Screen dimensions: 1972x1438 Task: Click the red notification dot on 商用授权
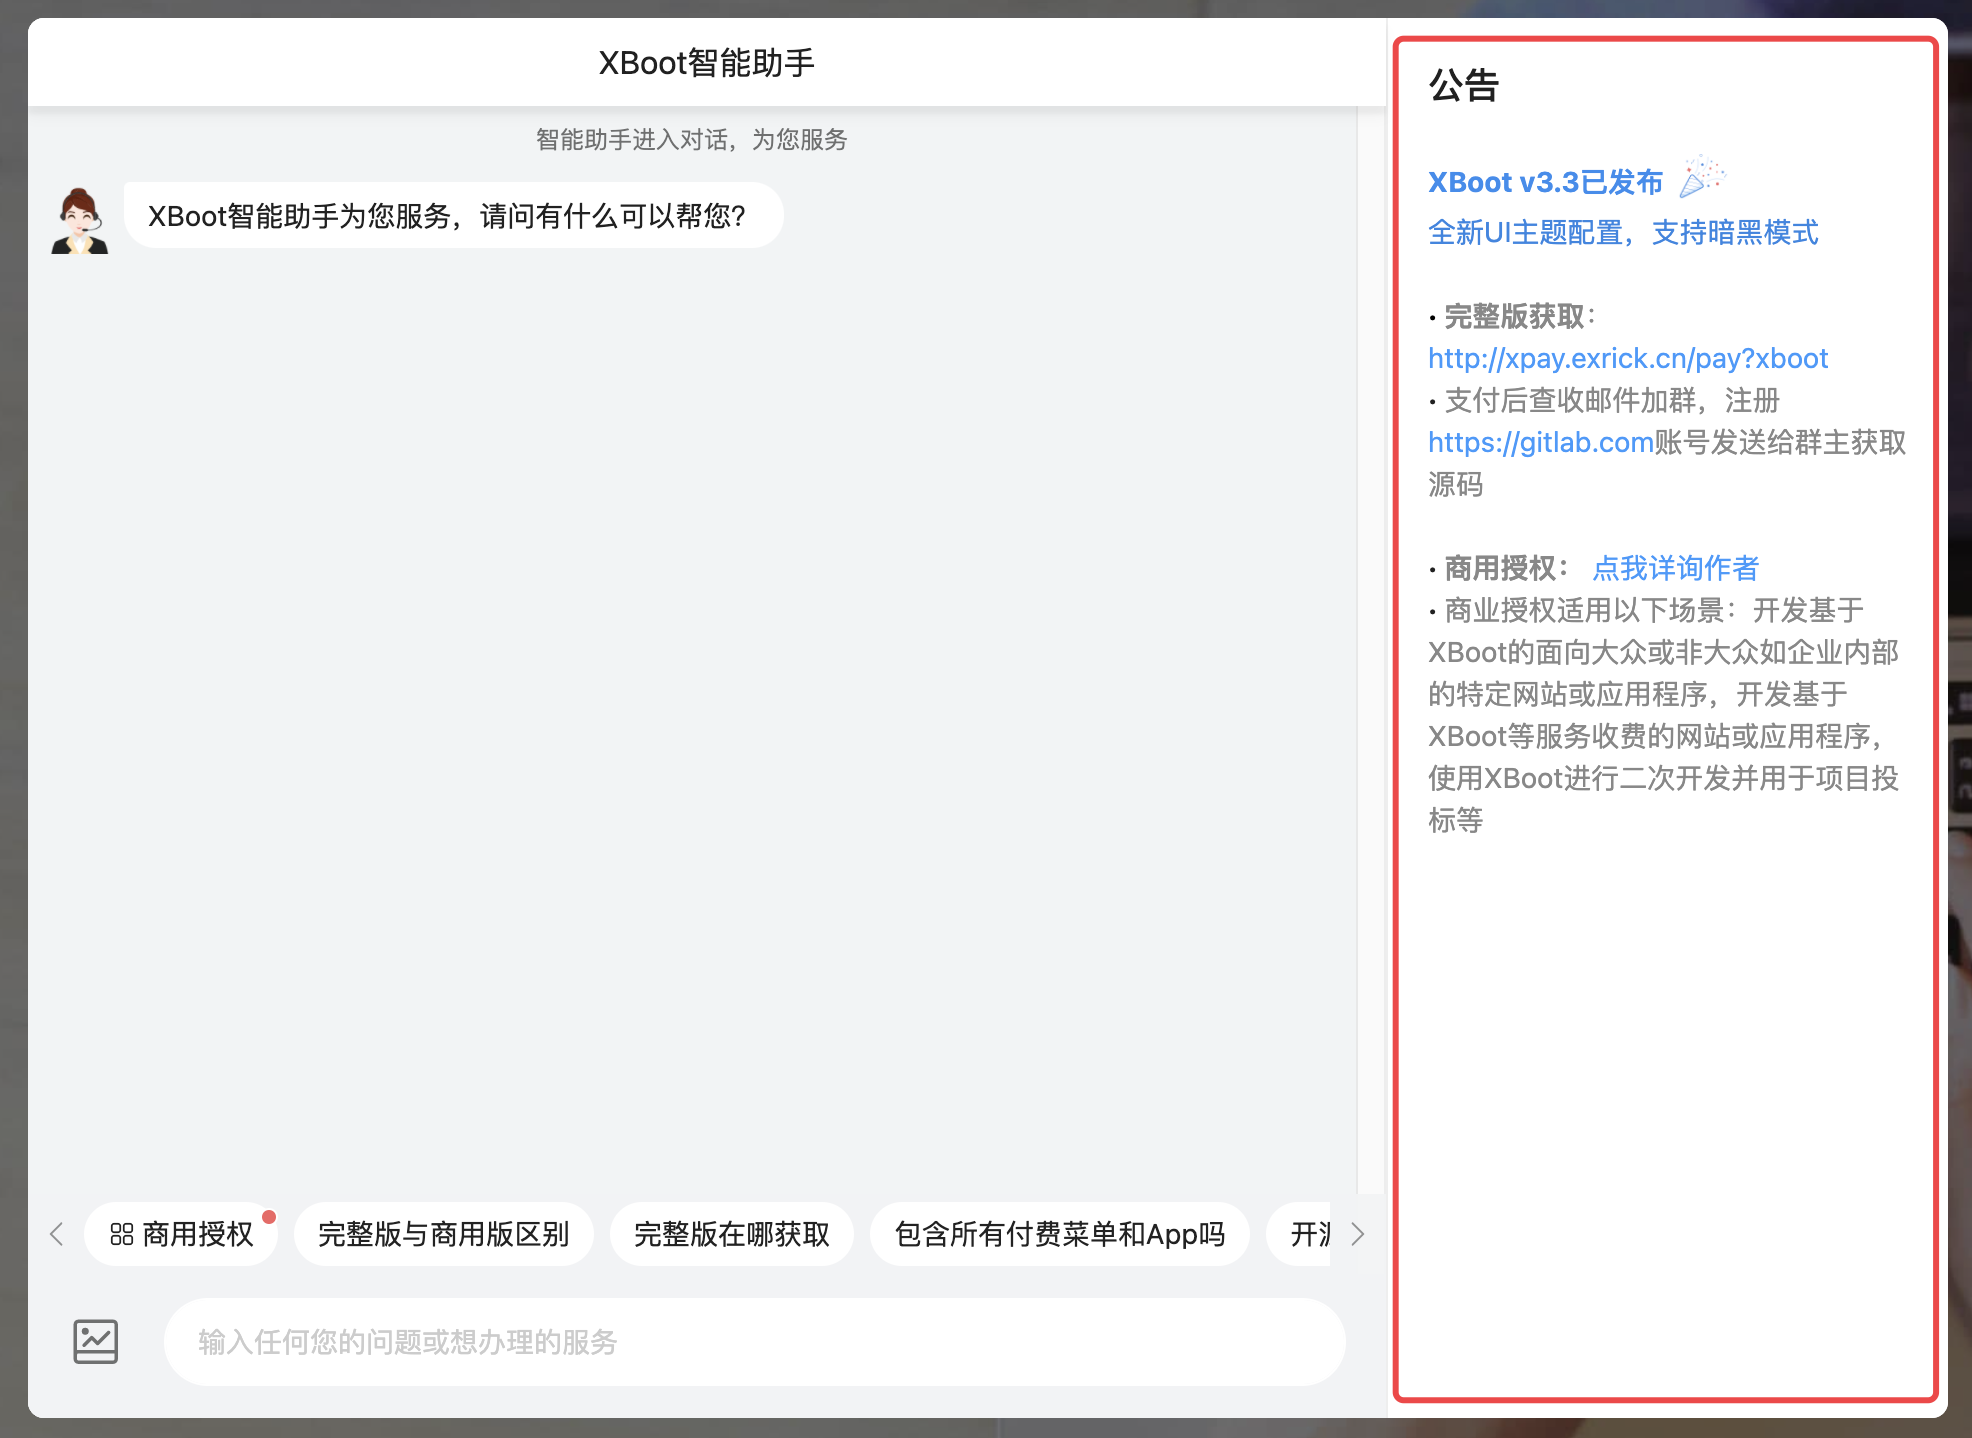click(x=269, y=1217)
